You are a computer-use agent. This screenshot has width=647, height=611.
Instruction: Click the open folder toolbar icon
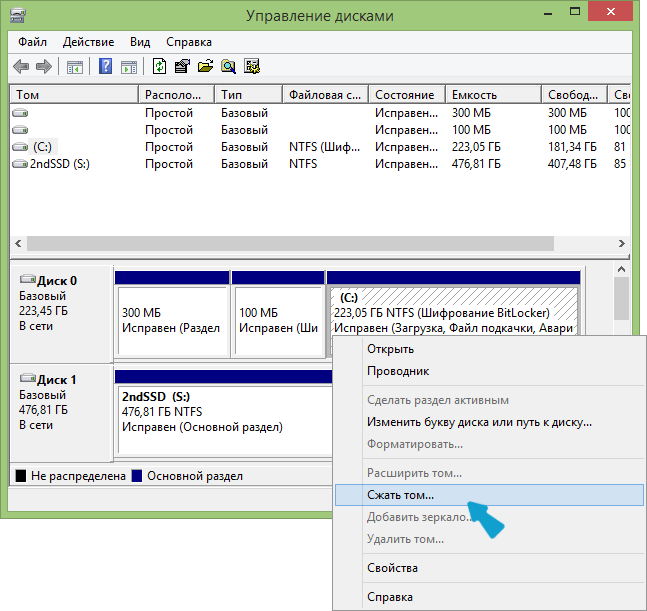(x=205, y=66)
